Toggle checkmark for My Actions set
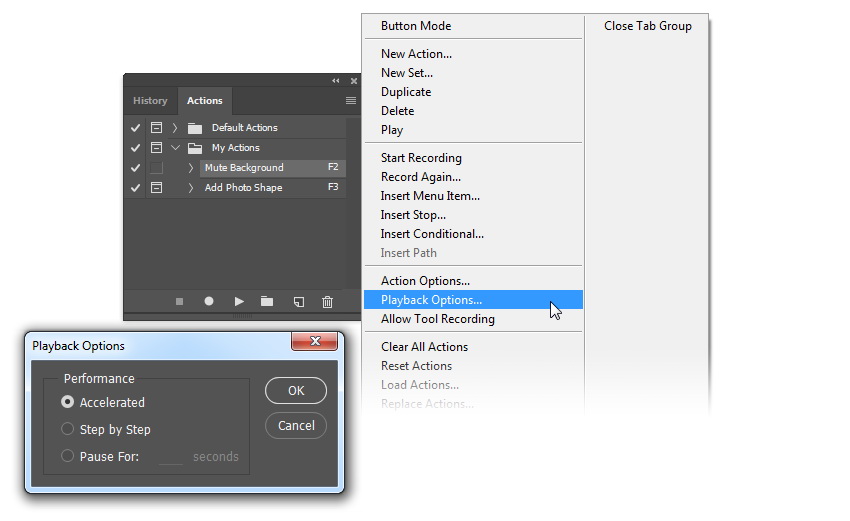850x521 pixels. coord(136,148)
